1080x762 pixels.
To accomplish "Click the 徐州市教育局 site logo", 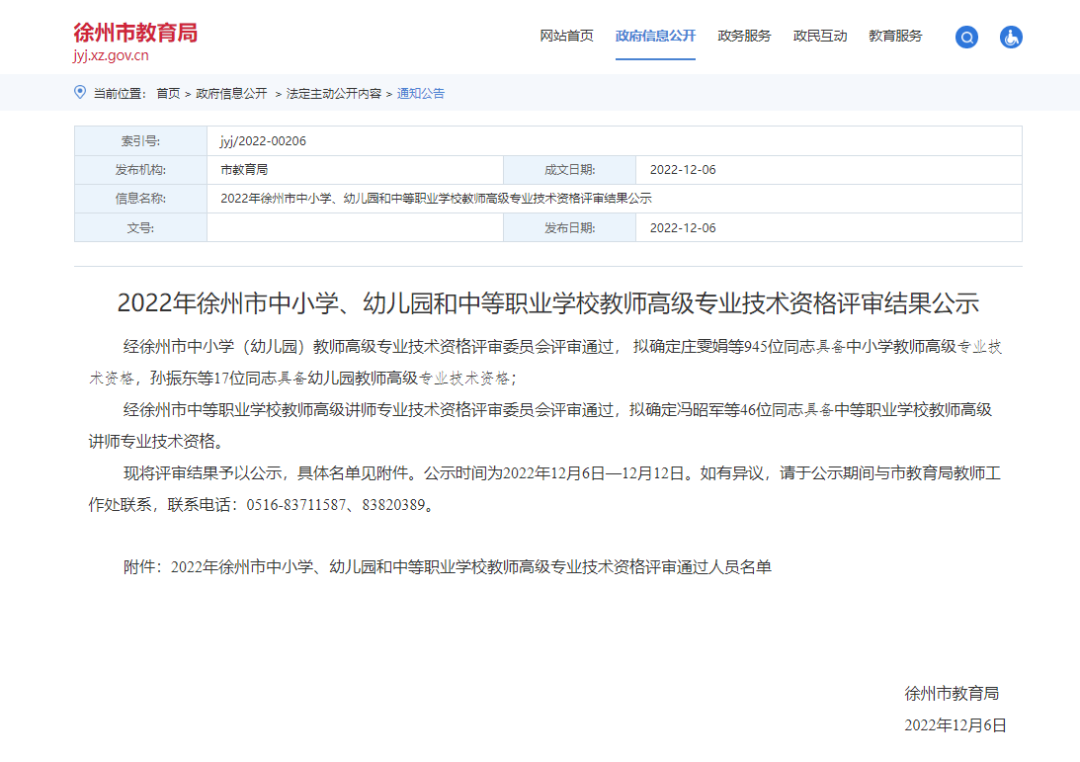I will pyautogui.click(x=136, y=32).
